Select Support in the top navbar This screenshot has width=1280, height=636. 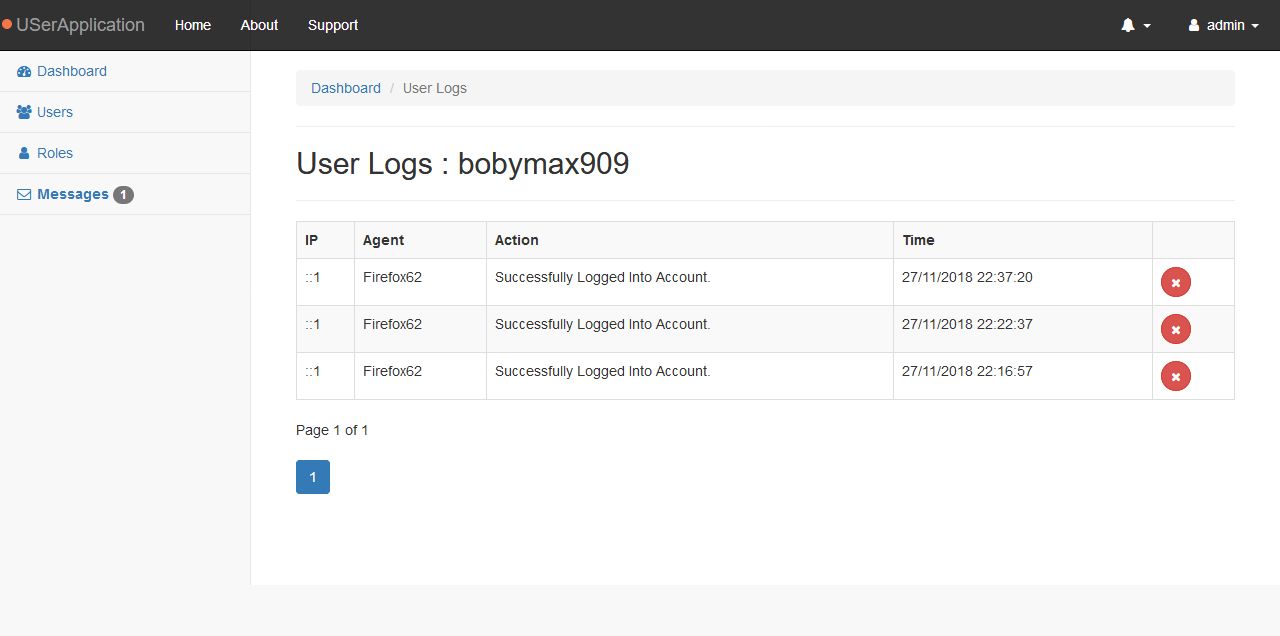click(332, 25)
